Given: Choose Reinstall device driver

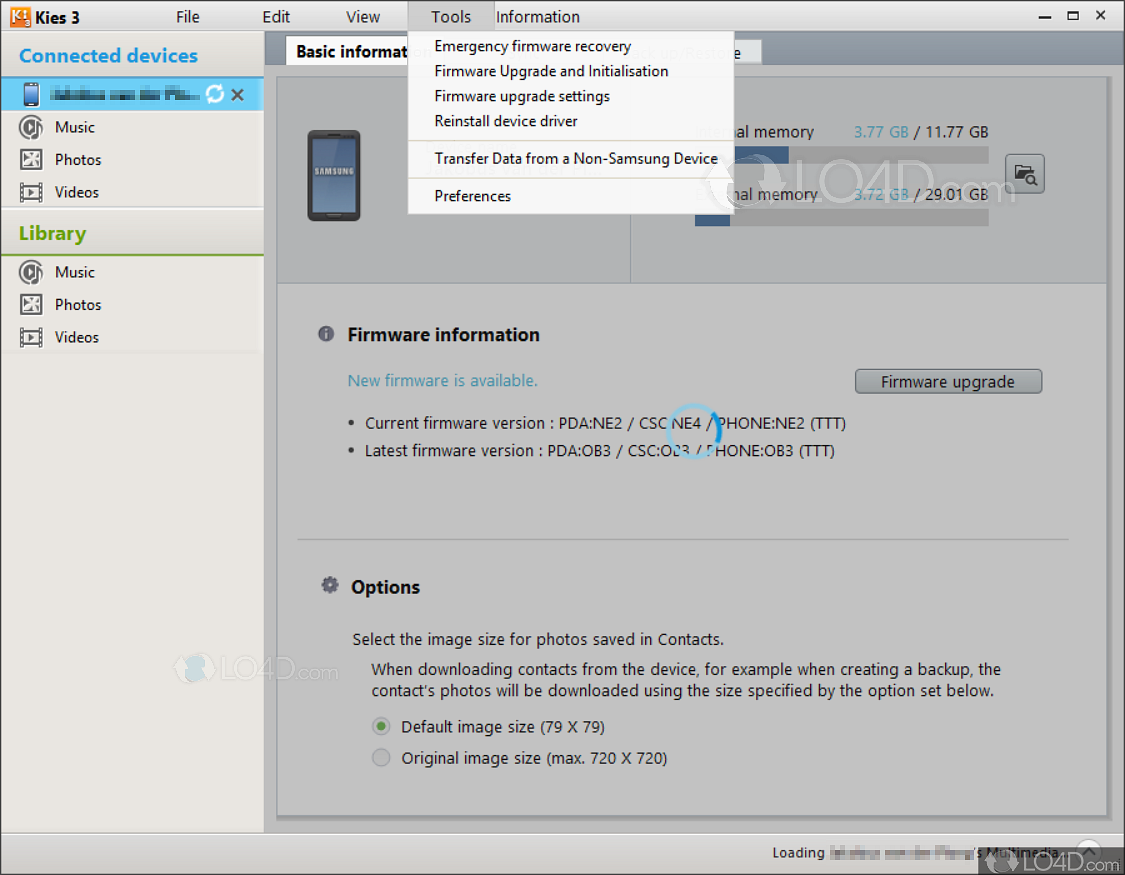Looking at the screenshot, I should (570, 121).
